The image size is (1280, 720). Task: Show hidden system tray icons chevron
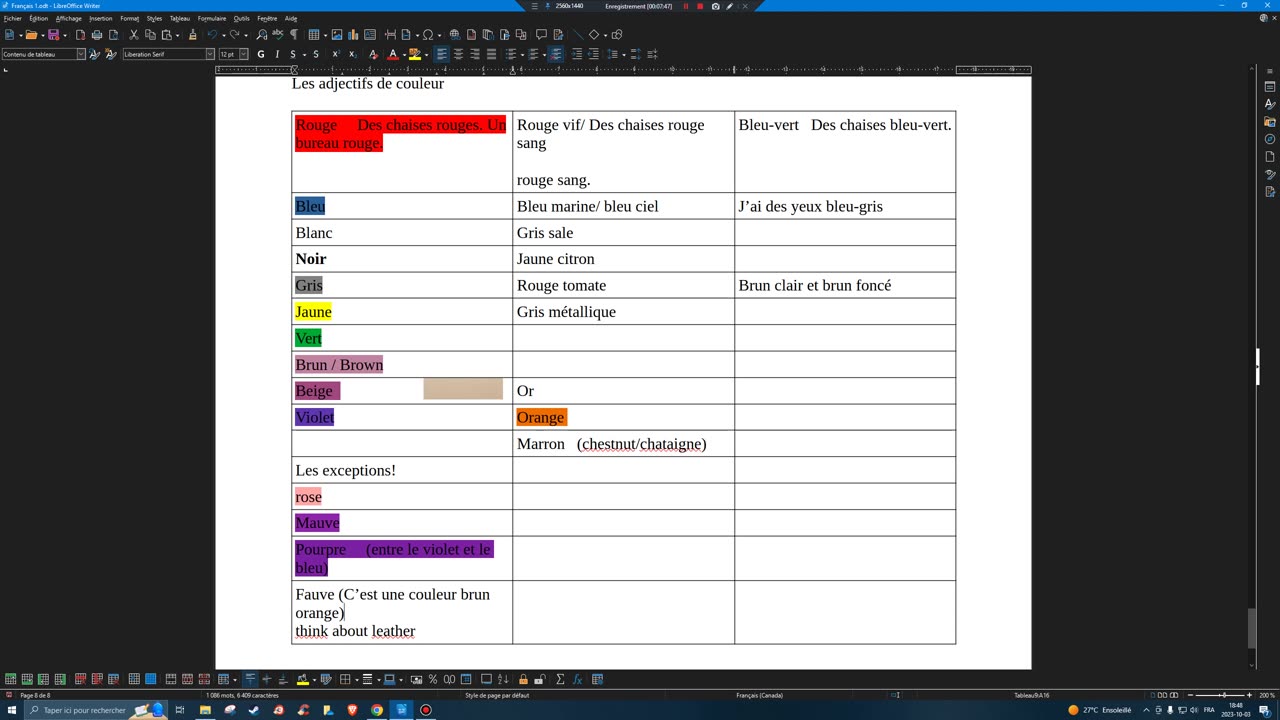click(1146, 710)
